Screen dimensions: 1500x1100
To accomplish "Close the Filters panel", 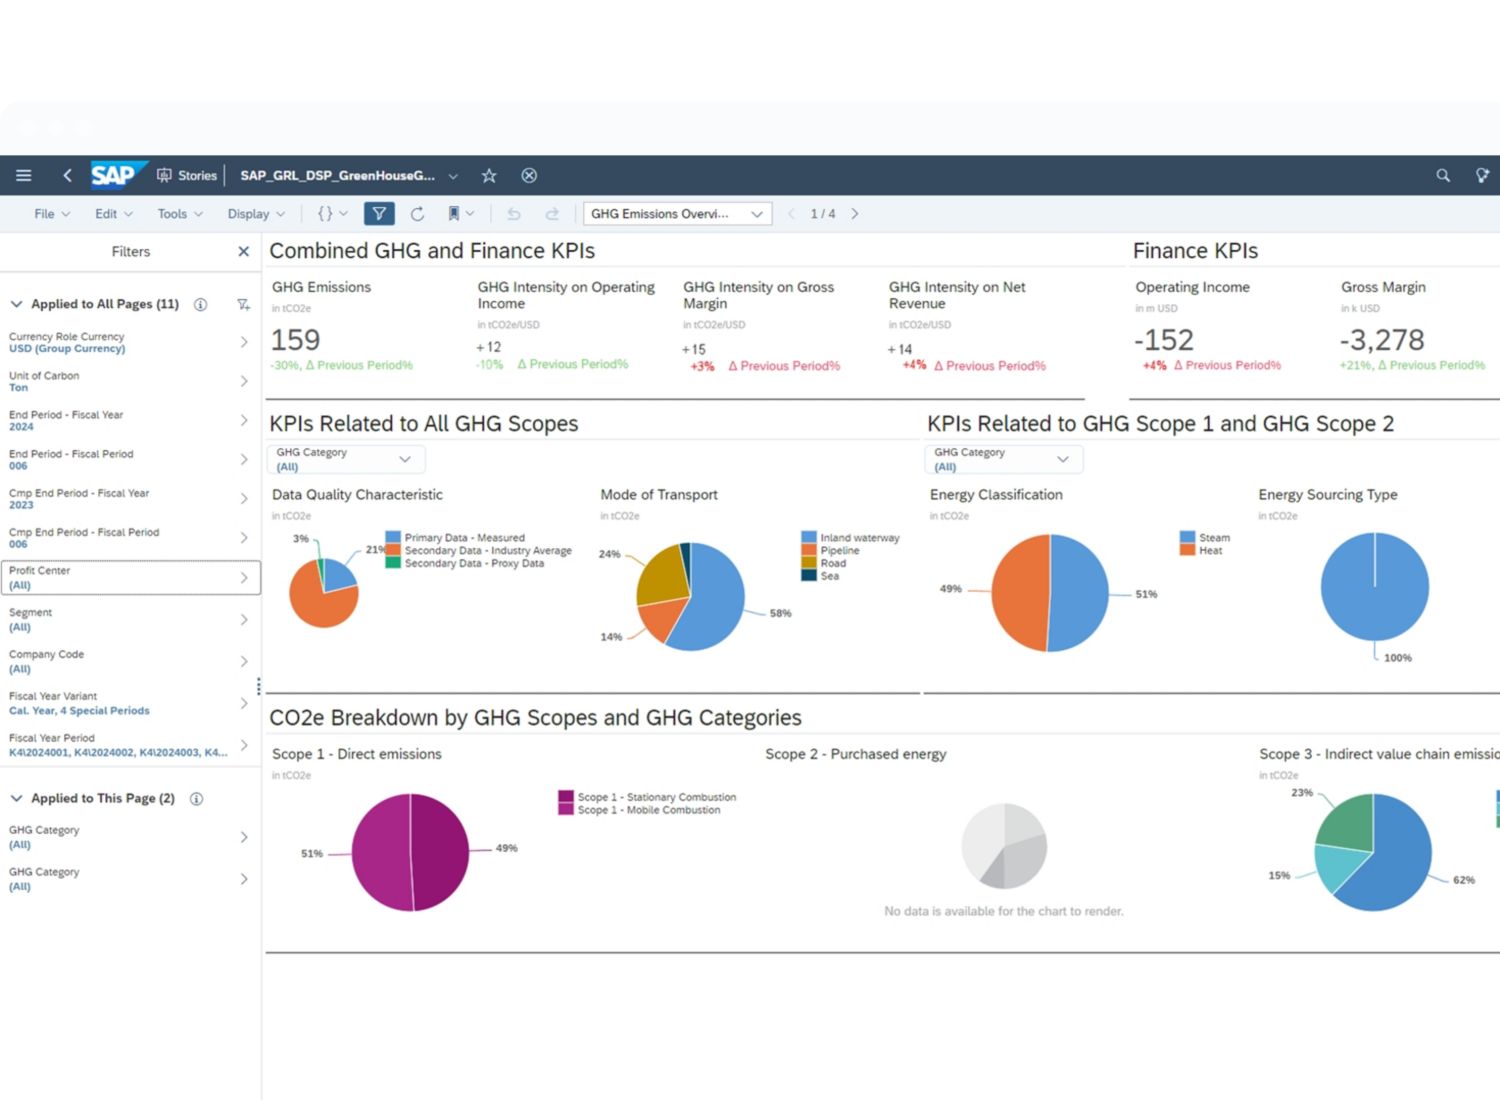I will [243, 252].
